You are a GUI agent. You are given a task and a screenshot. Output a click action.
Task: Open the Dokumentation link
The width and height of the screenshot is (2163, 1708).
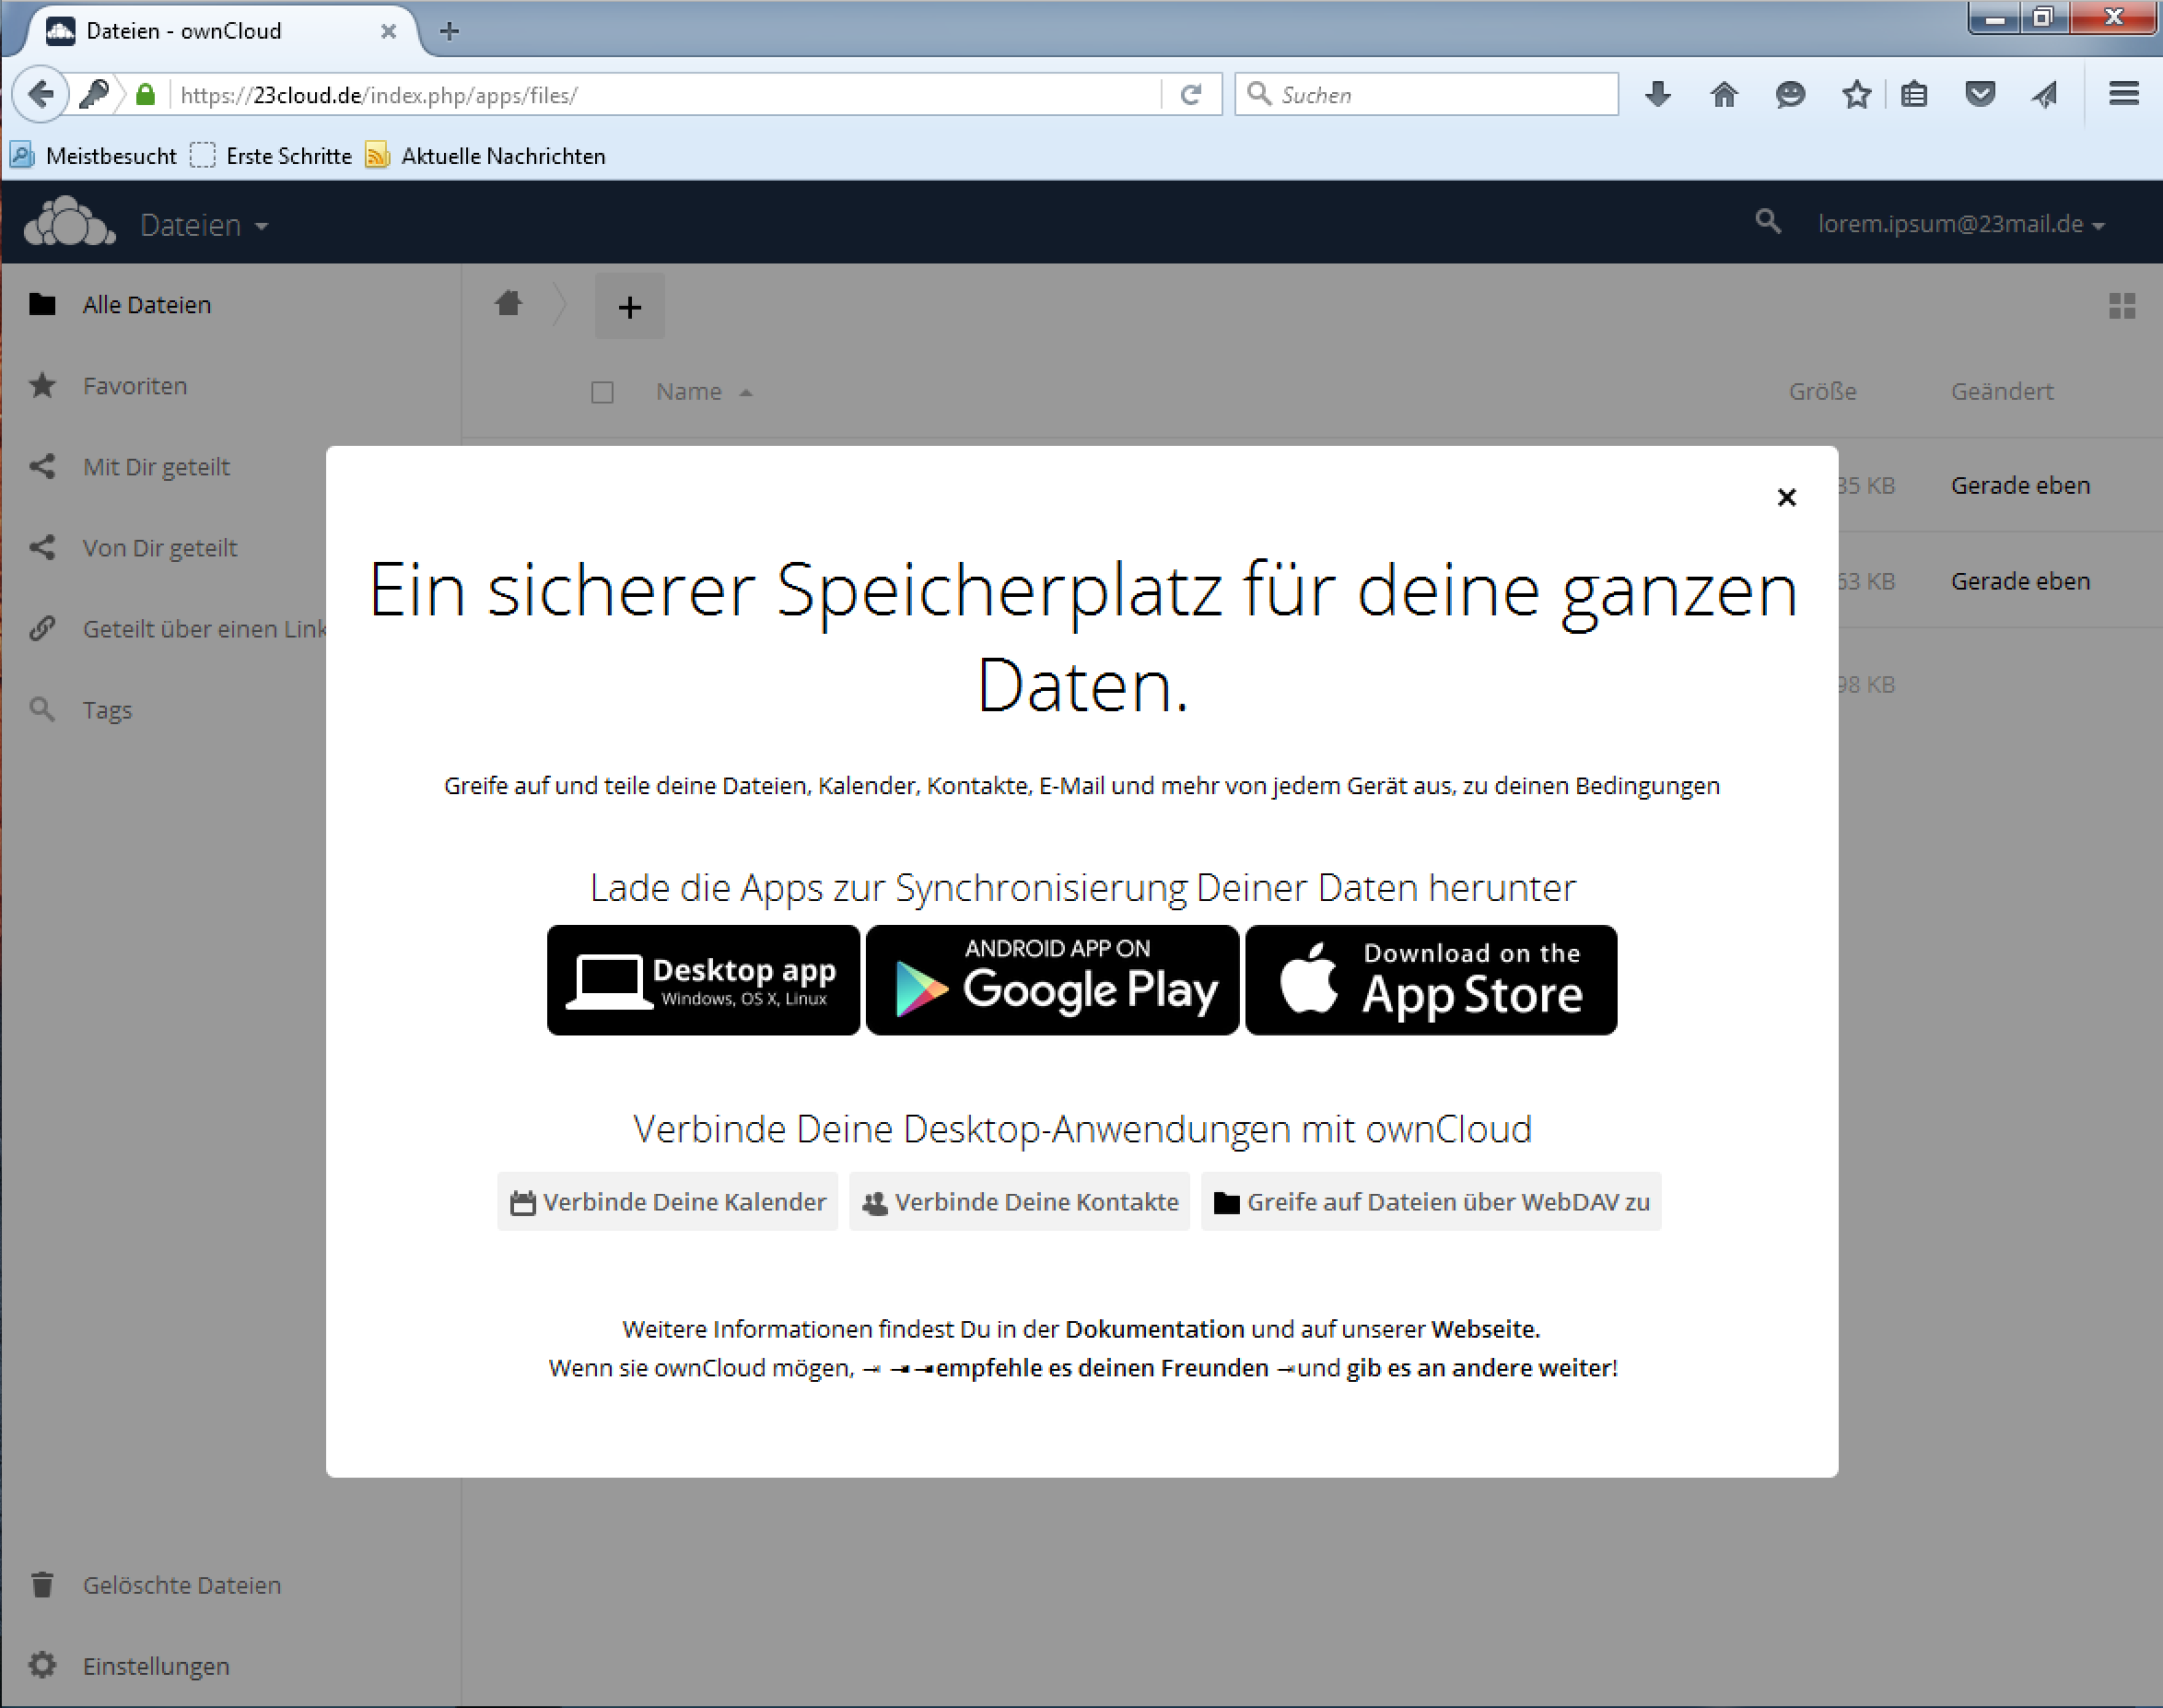click(x=1154, y=1329)
